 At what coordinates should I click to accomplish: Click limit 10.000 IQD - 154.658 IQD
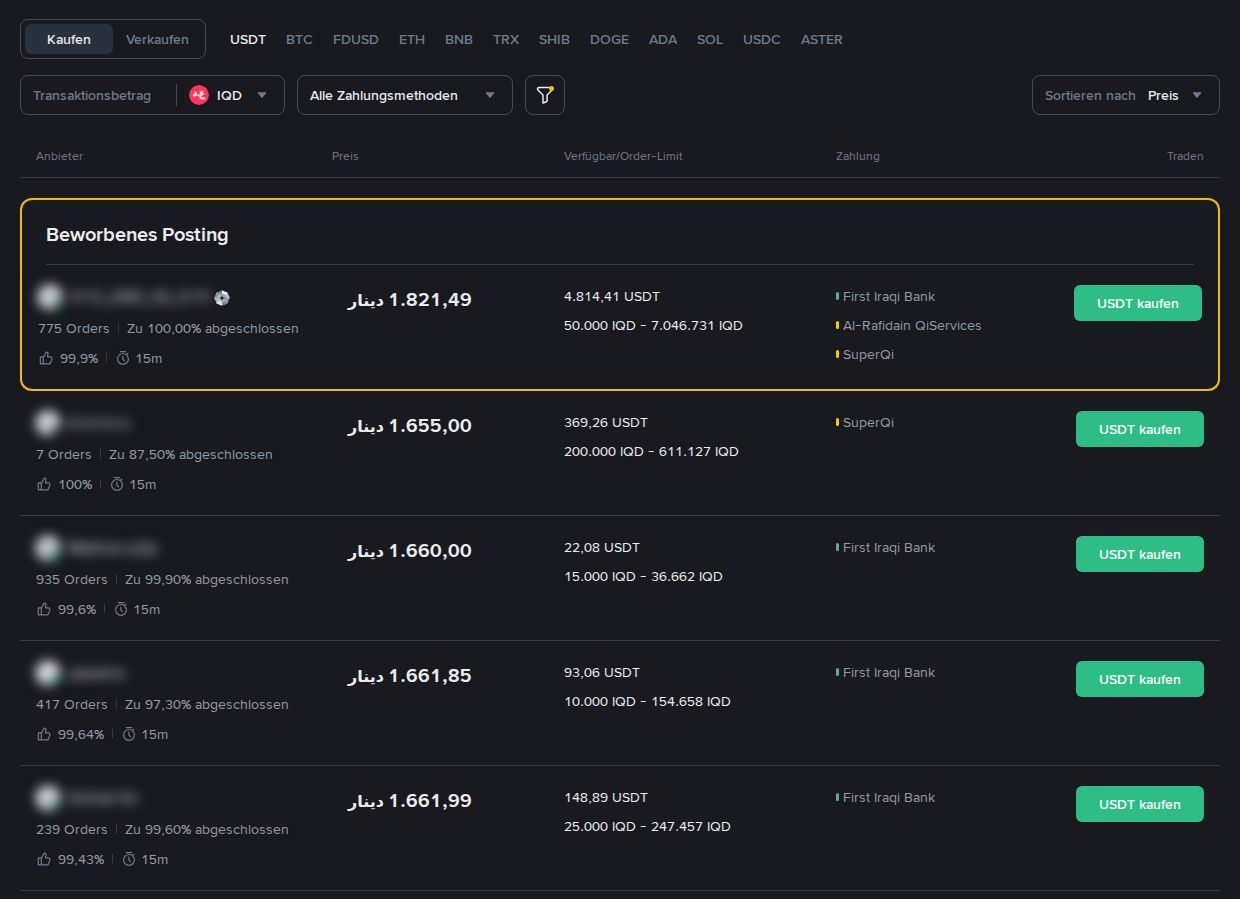click(x=647, y=701)
